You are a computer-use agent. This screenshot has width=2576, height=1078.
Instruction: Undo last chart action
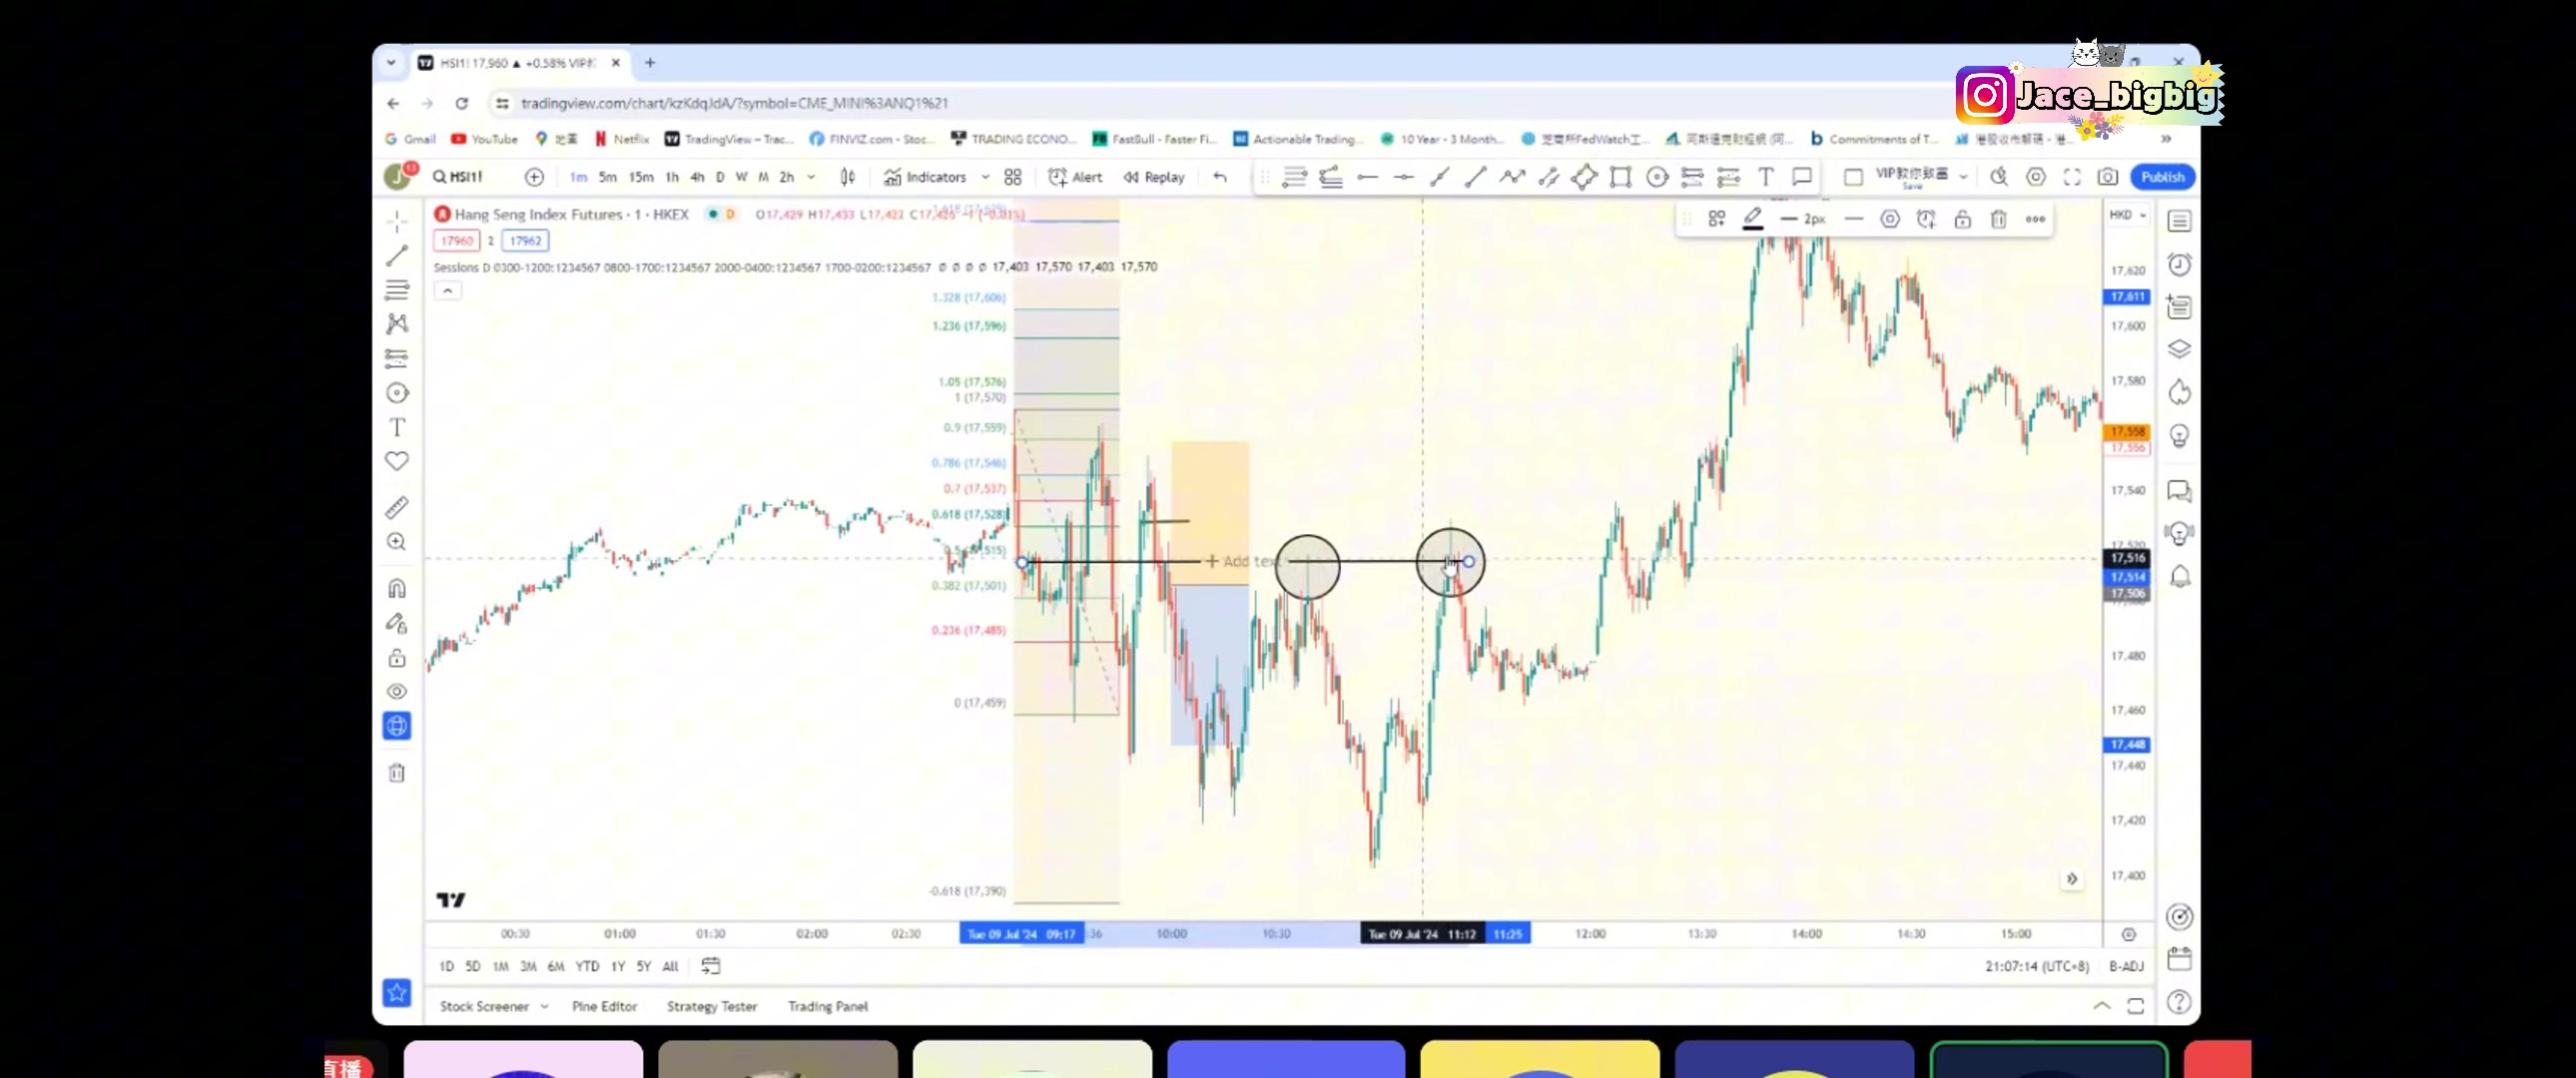pyautogui.click(x=1220, y=177)
